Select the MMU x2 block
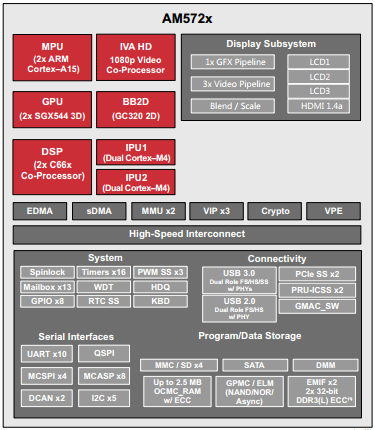This screenshot has height=430, width=375. pyautogui.click(x=158, y=211)
